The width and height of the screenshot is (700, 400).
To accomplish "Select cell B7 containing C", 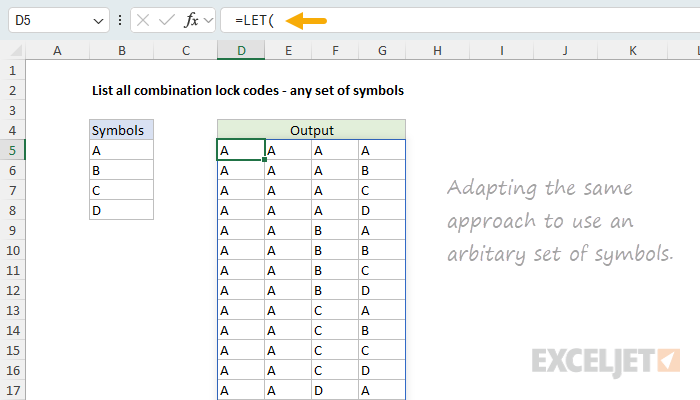I will pyautogui.click(x=121, y=191).
